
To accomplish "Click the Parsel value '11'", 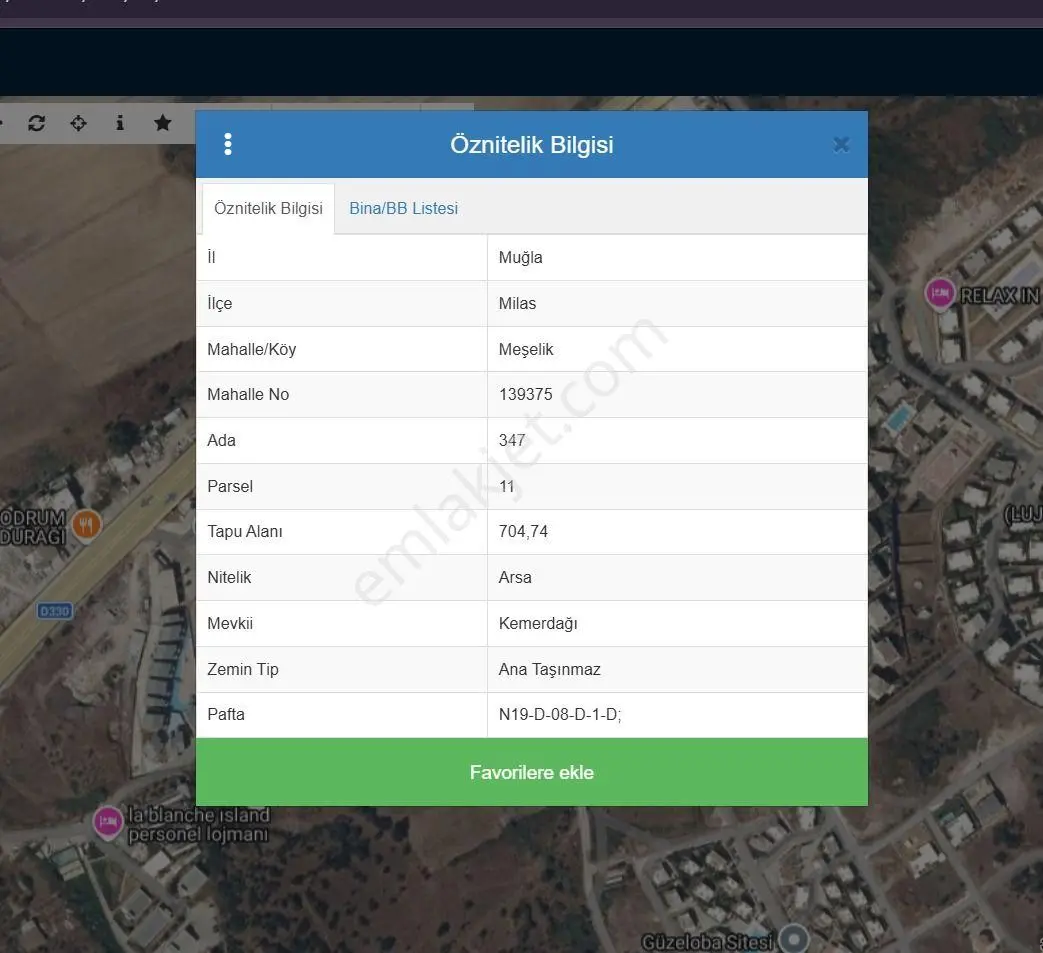I will click(506, 486).
